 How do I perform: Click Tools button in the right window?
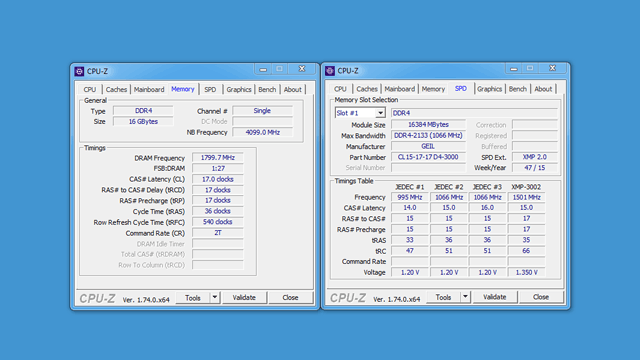(444, 298)
